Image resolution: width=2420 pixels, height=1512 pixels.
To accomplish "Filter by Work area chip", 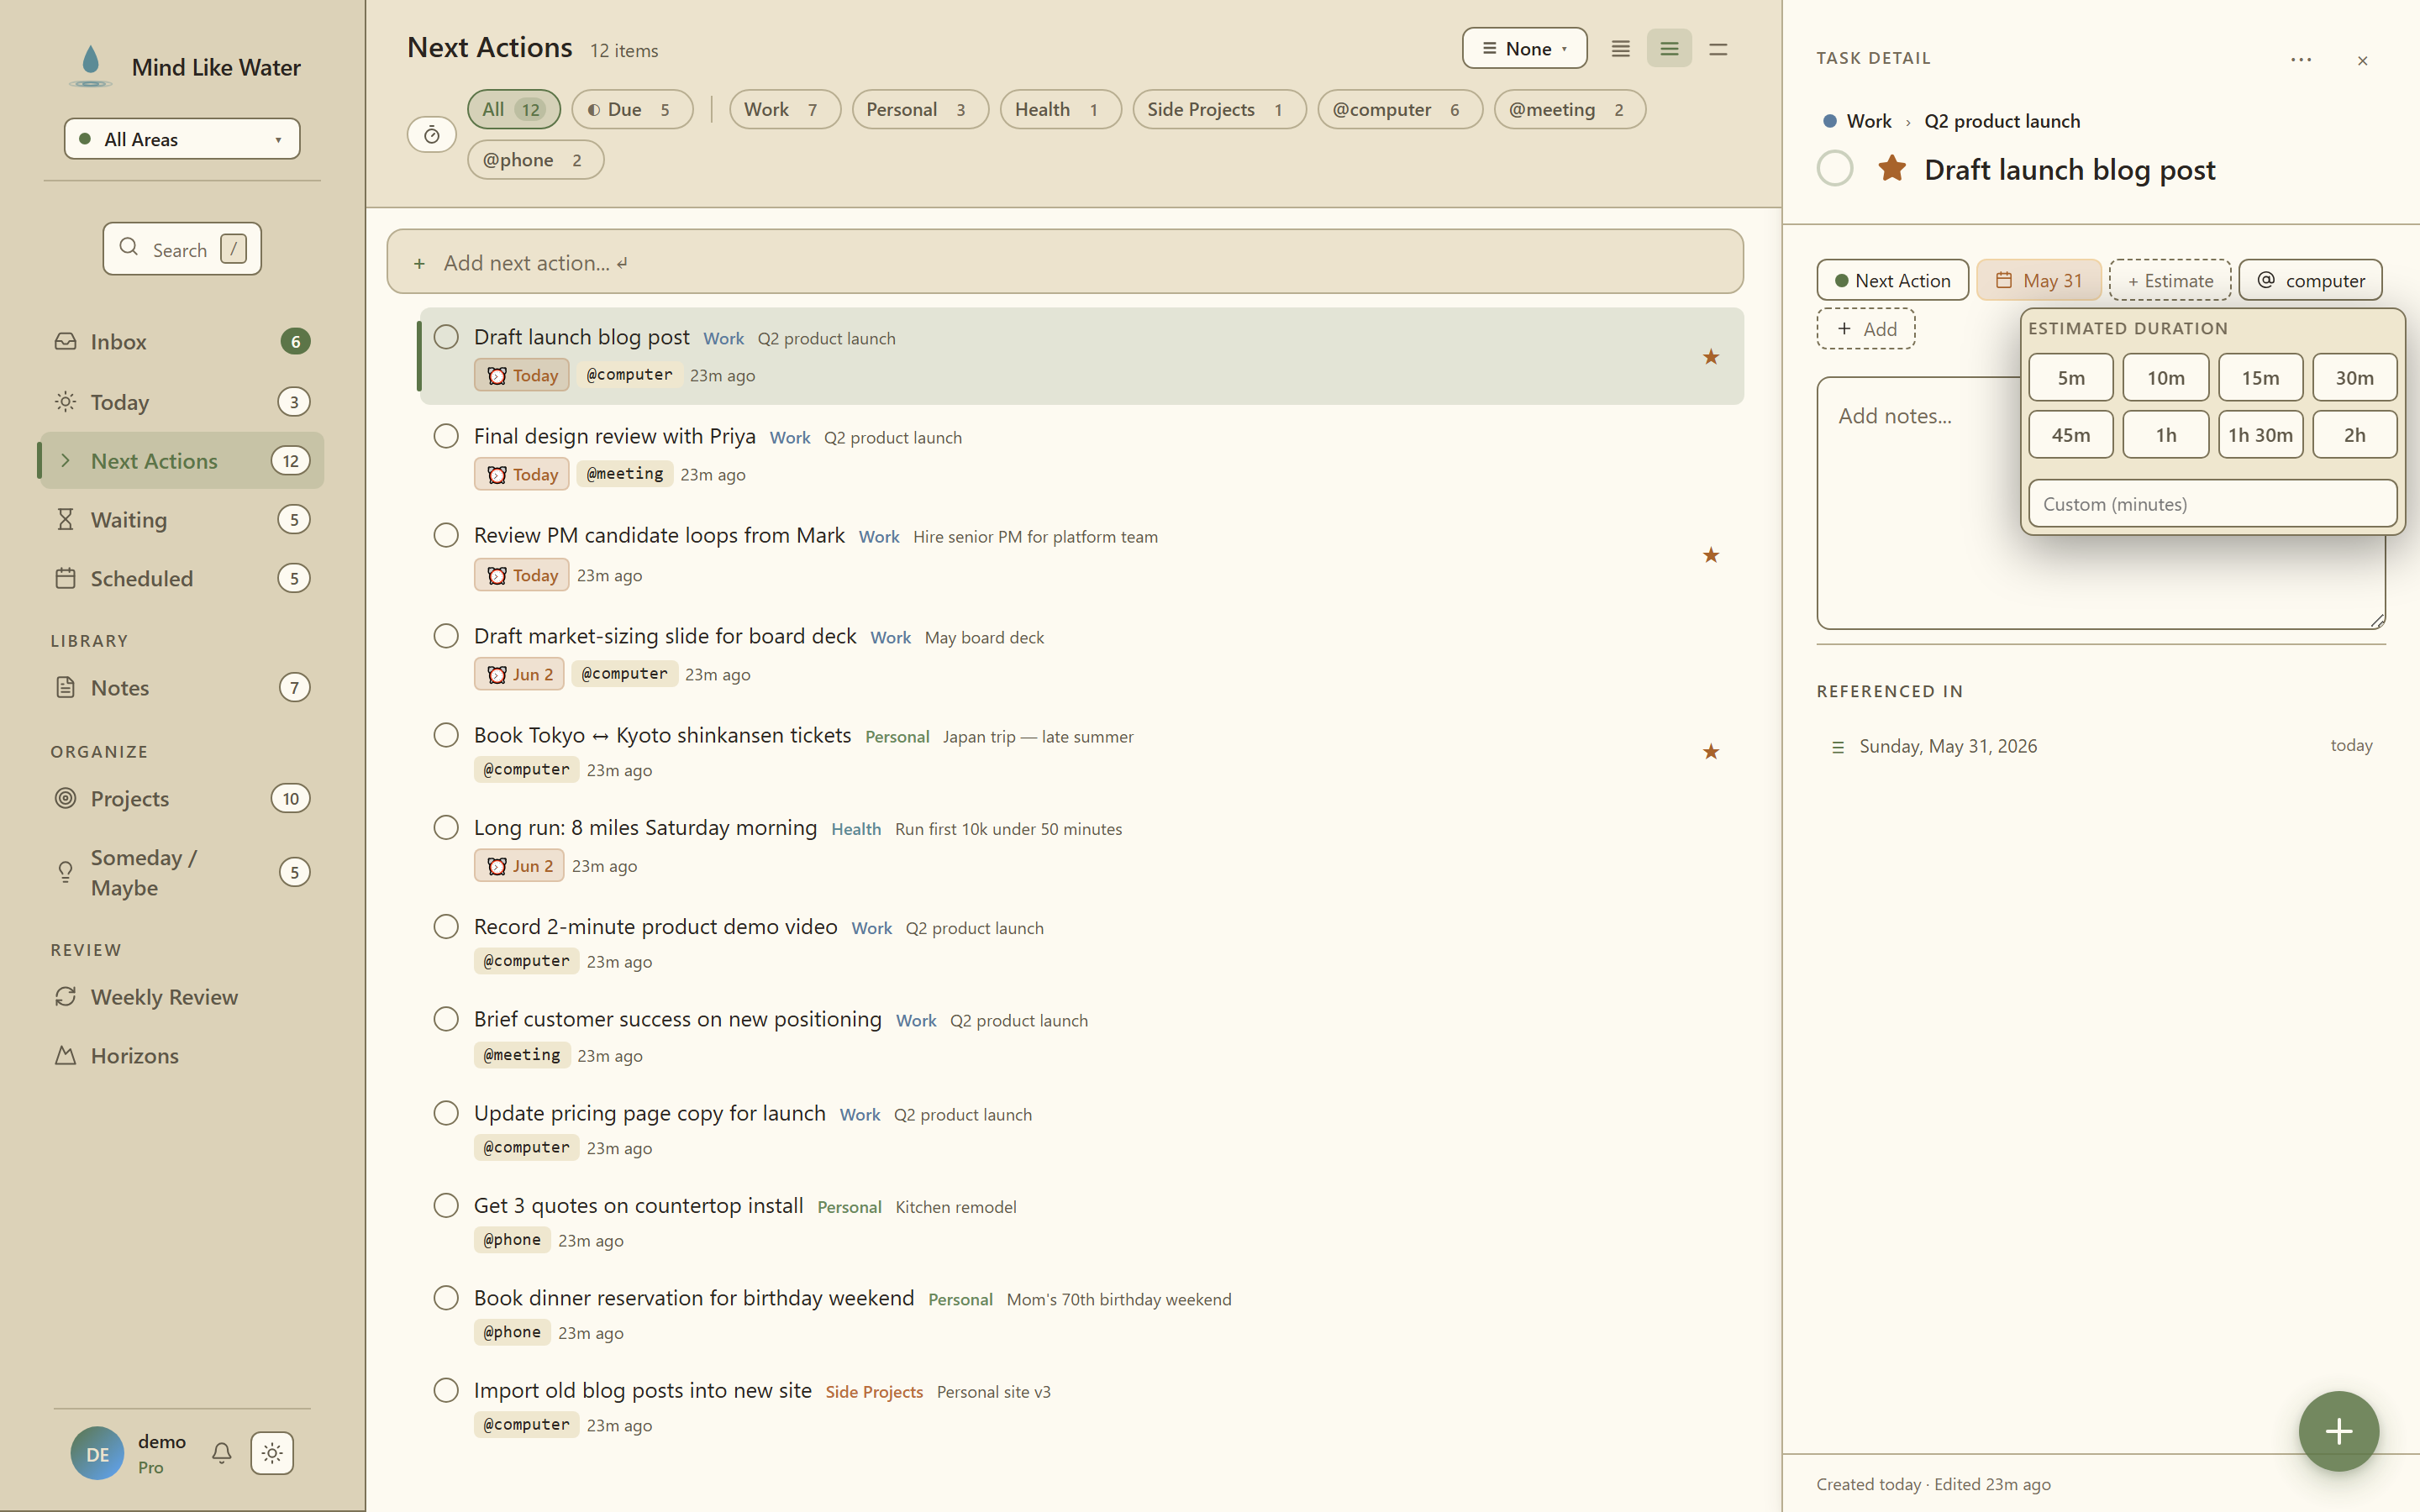I will [x=785, y=109].
